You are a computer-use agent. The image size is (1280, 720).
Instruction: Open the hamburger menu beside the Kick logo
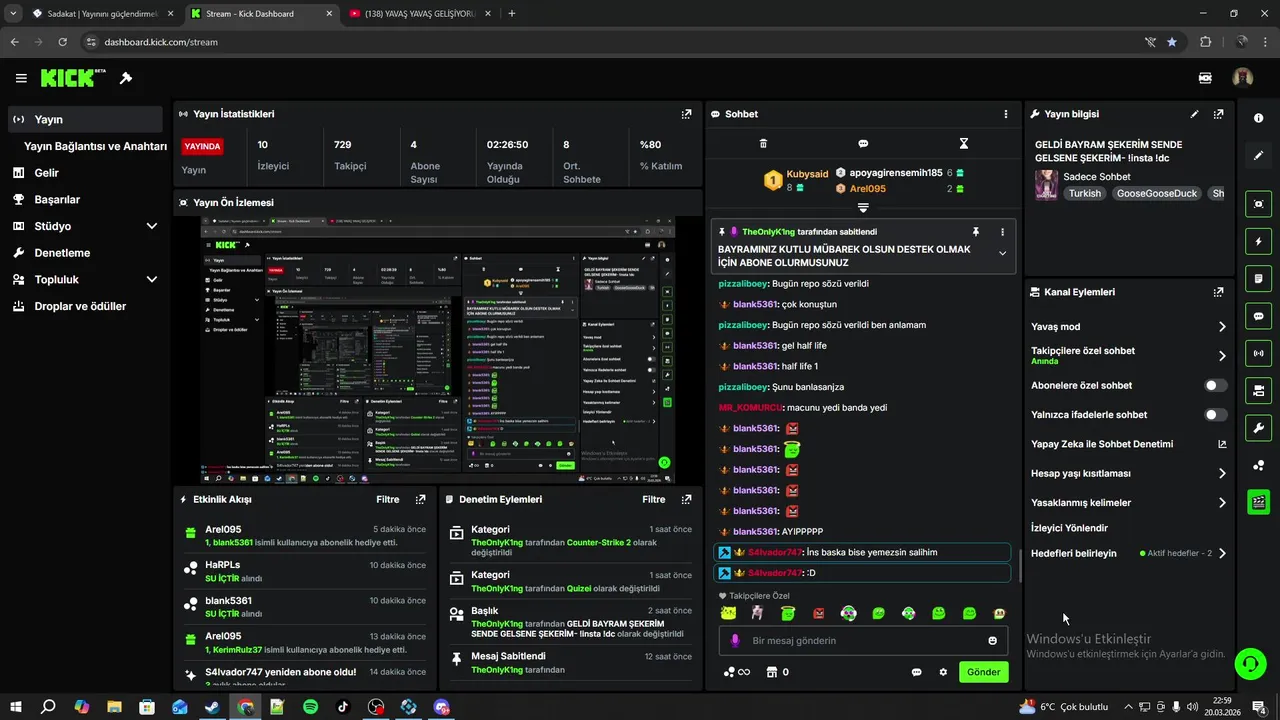(x=21, y=78)
